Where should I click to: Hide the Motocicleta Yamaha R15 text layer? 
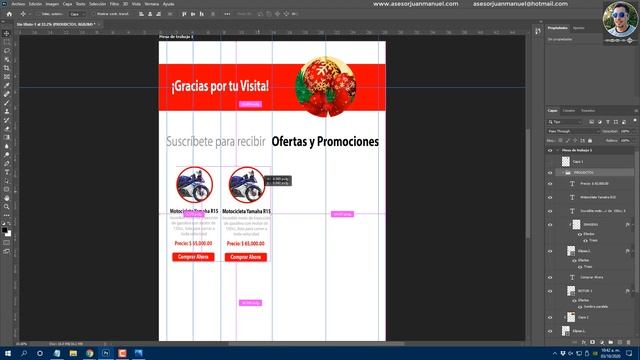(x=550, y=198)
